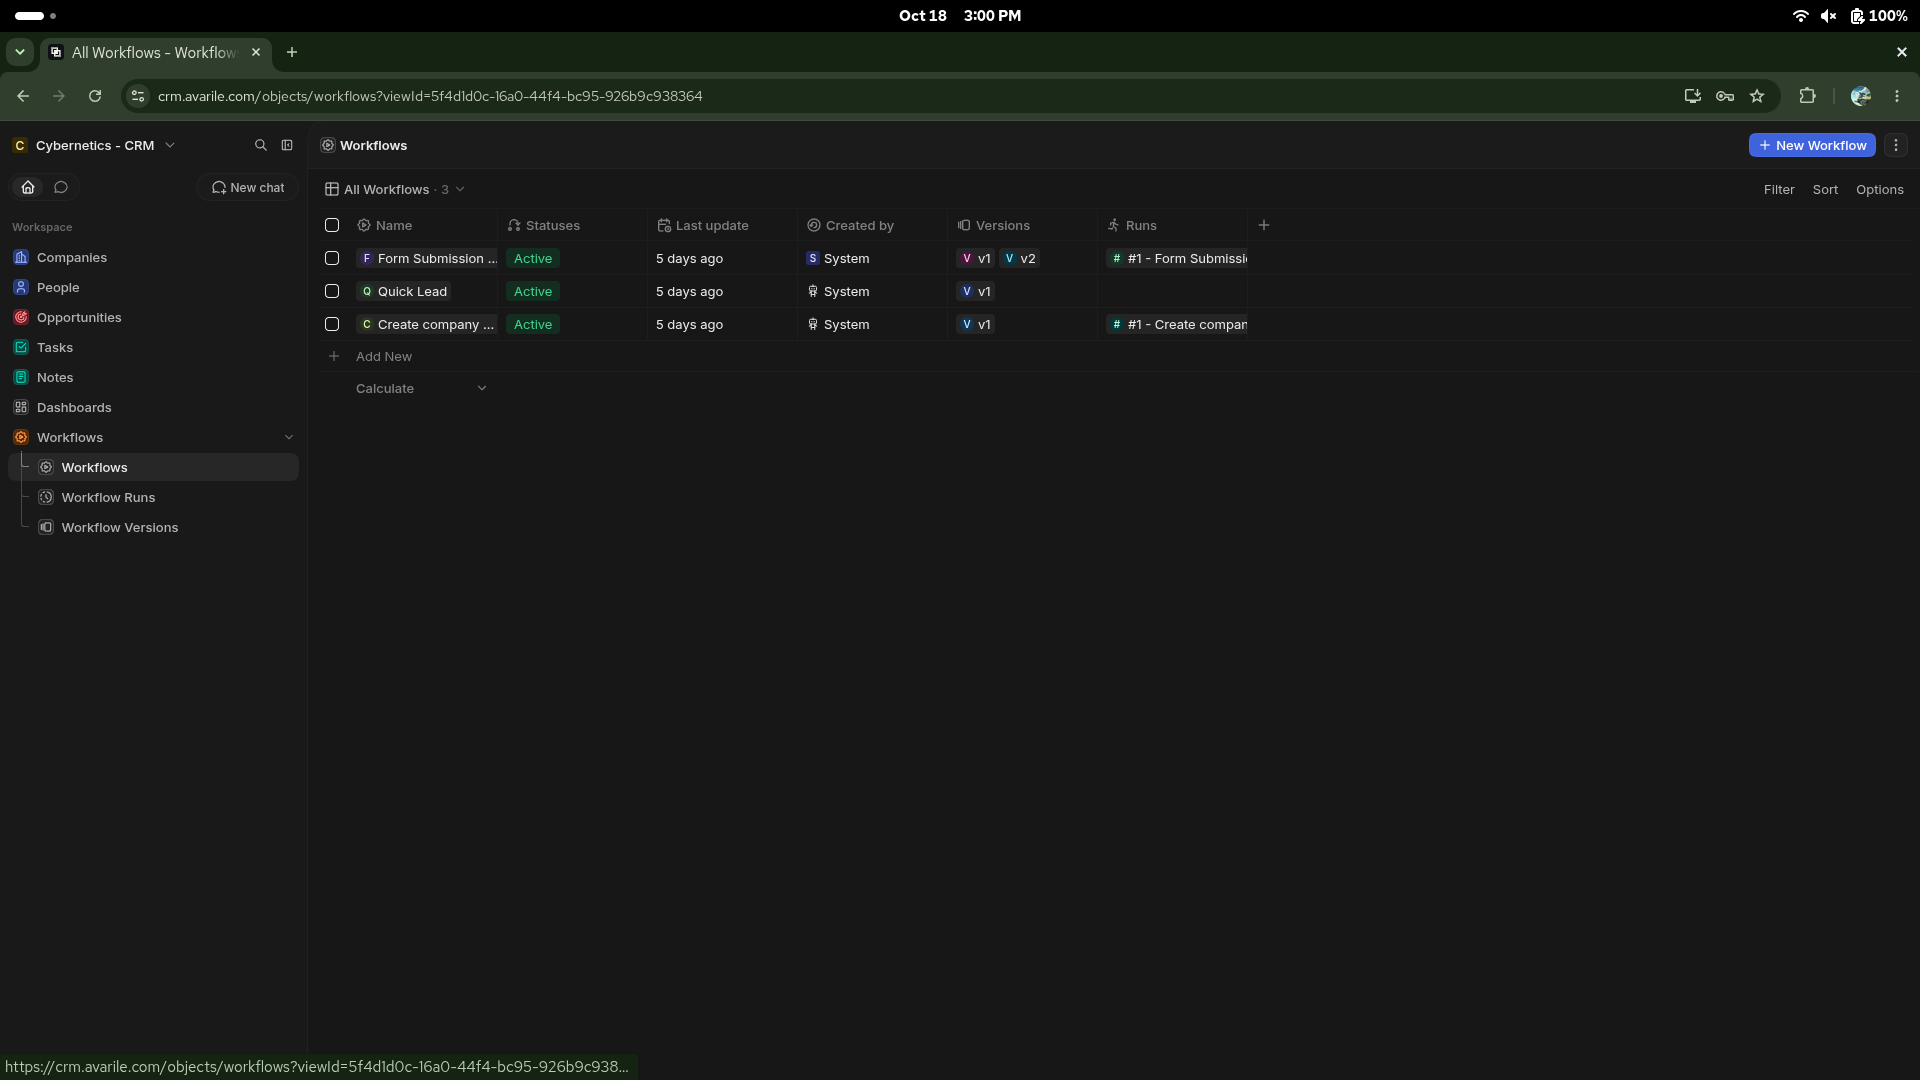Open v2 version of Form Submission
Image resolution: width=1920 pixels, height=1080 pixels.
point(1020,258)
